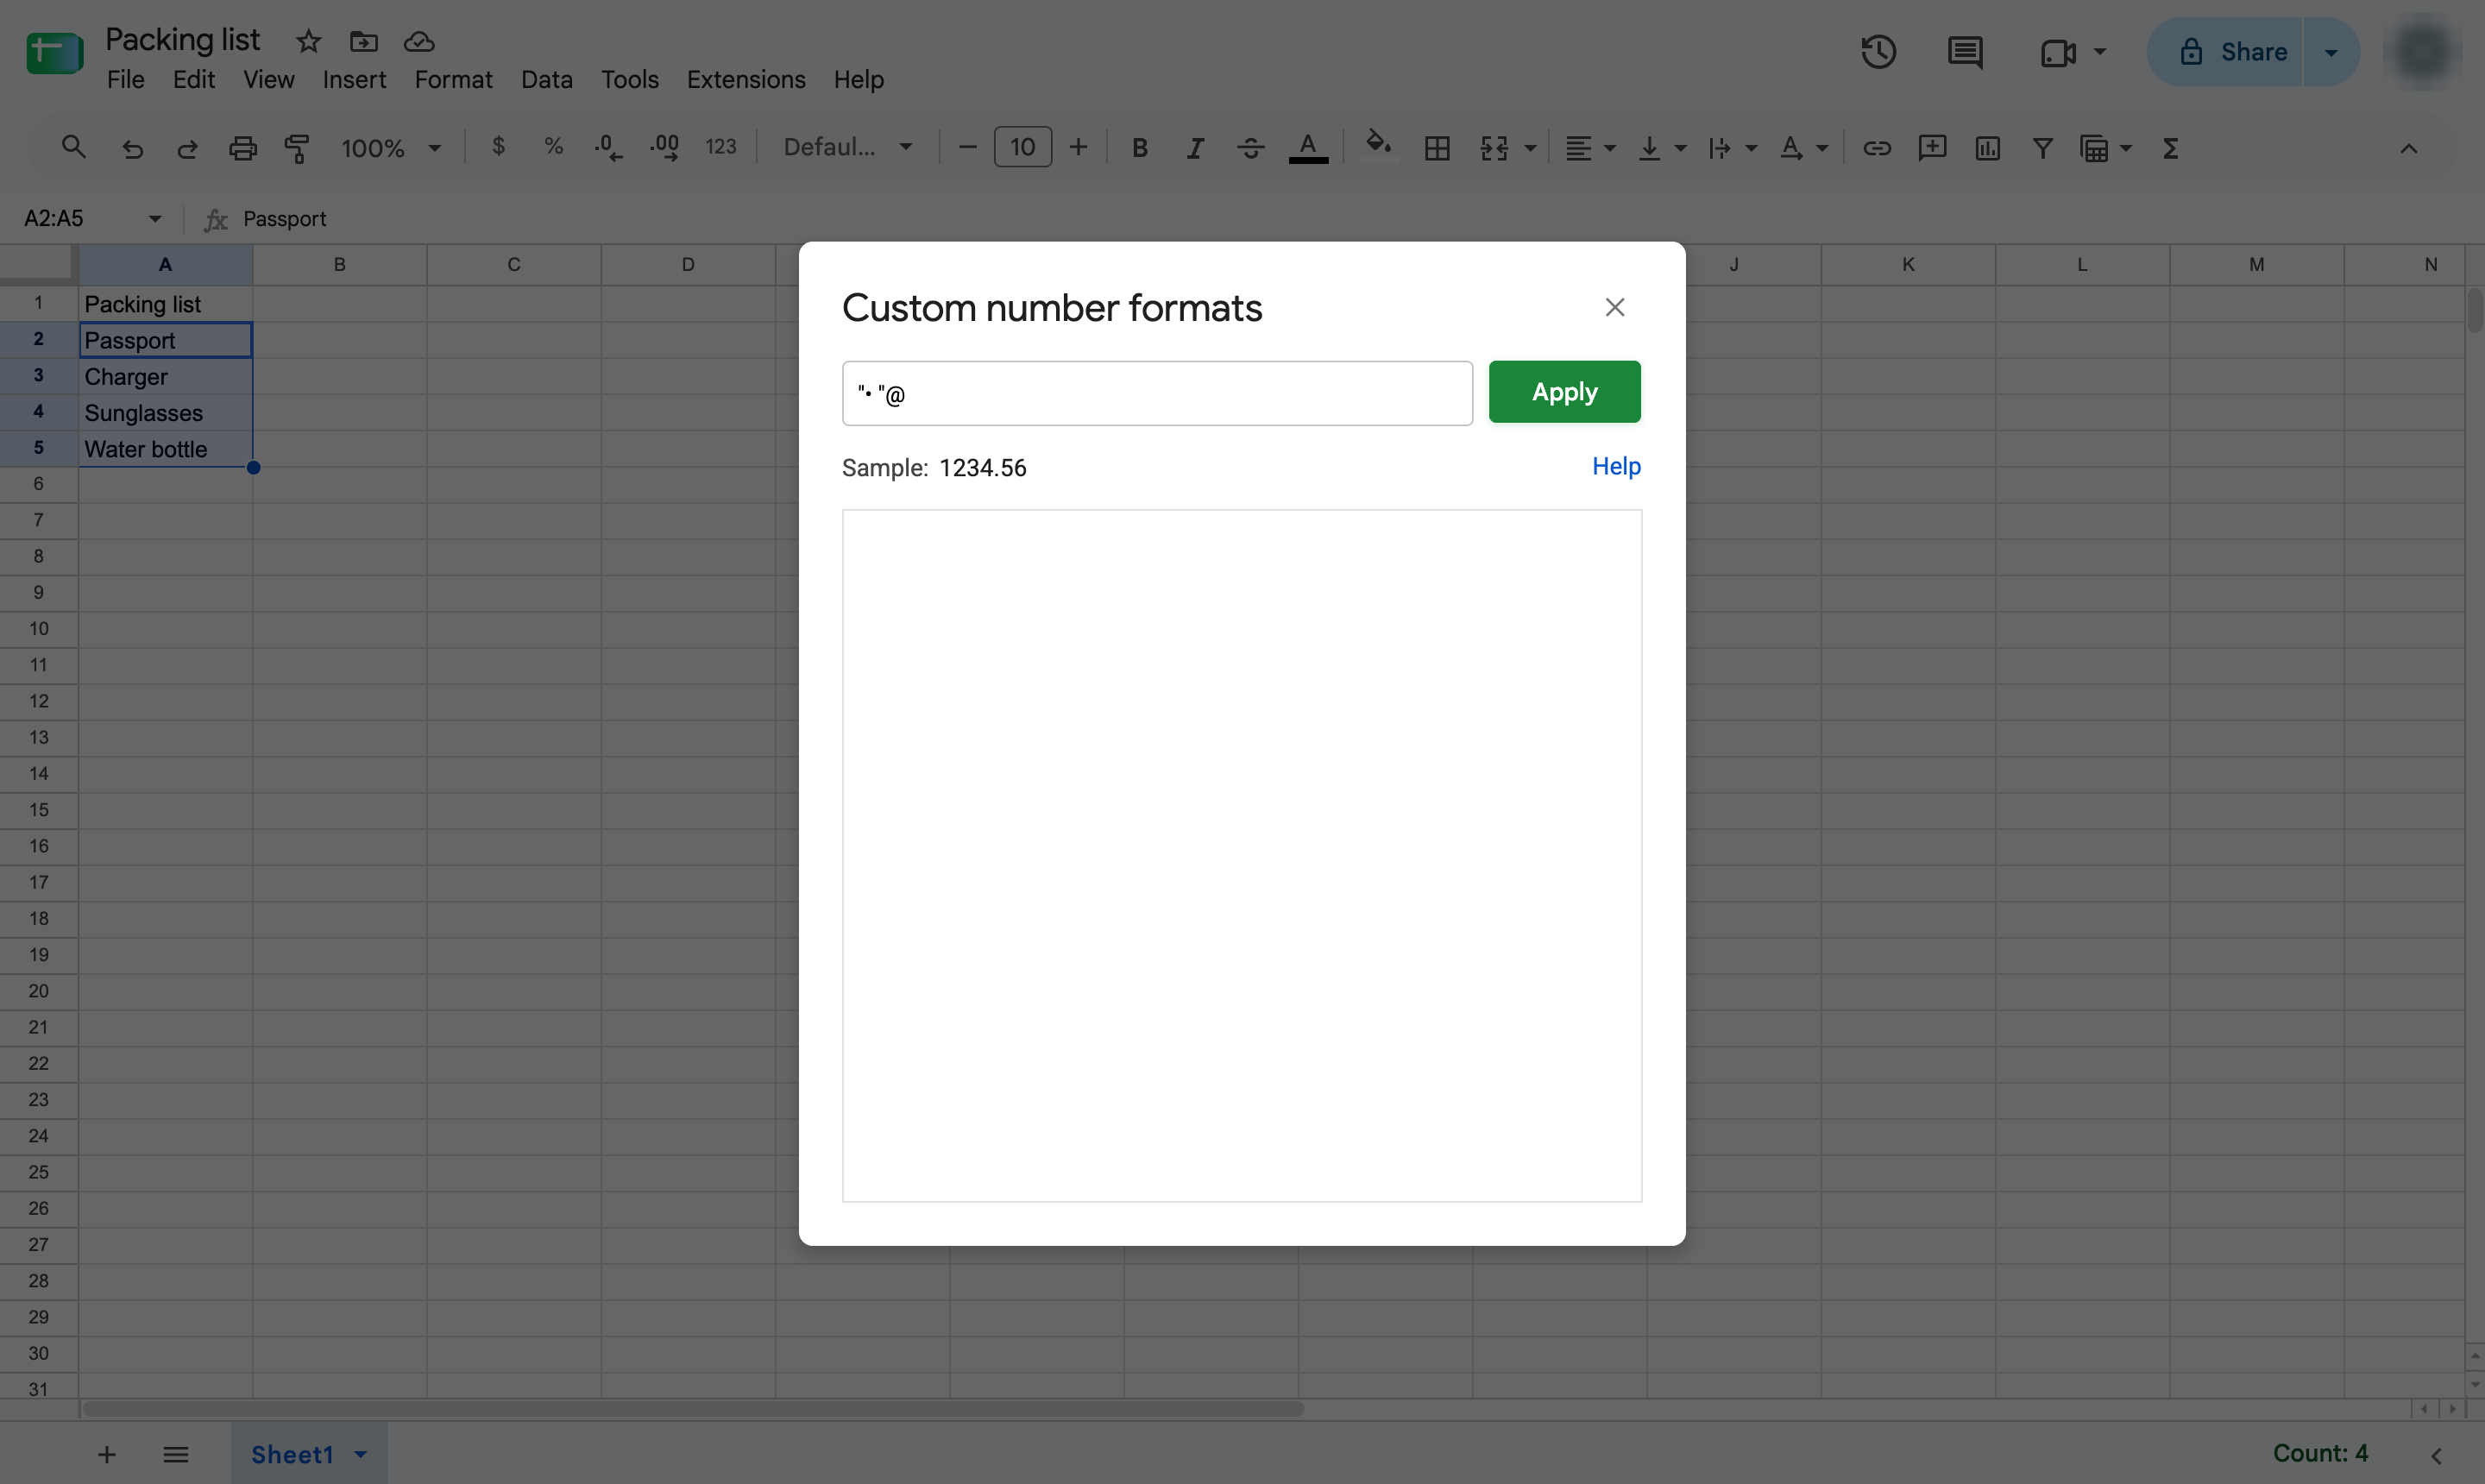Screen dimensions: 2485x1484
Task: Close the Custom number formats dialog
Action: point(1614,308)
